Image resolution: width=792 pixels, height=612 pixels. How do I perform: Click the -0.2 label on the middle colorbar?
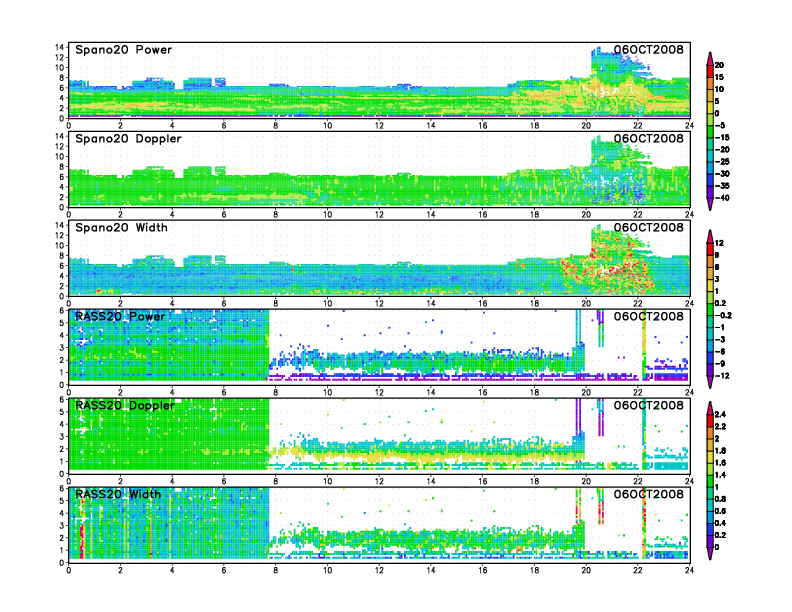[723, 315]
